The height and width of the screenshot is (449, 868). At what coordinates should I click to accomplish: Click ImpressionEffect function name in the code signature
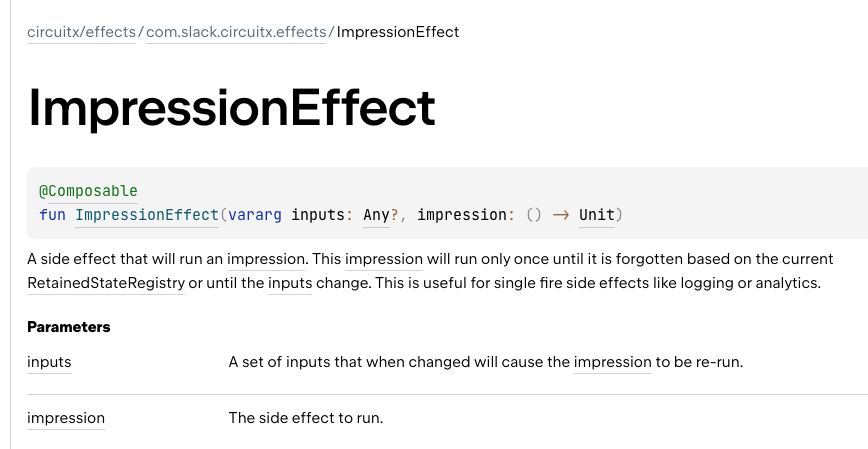tap(146, 215)
